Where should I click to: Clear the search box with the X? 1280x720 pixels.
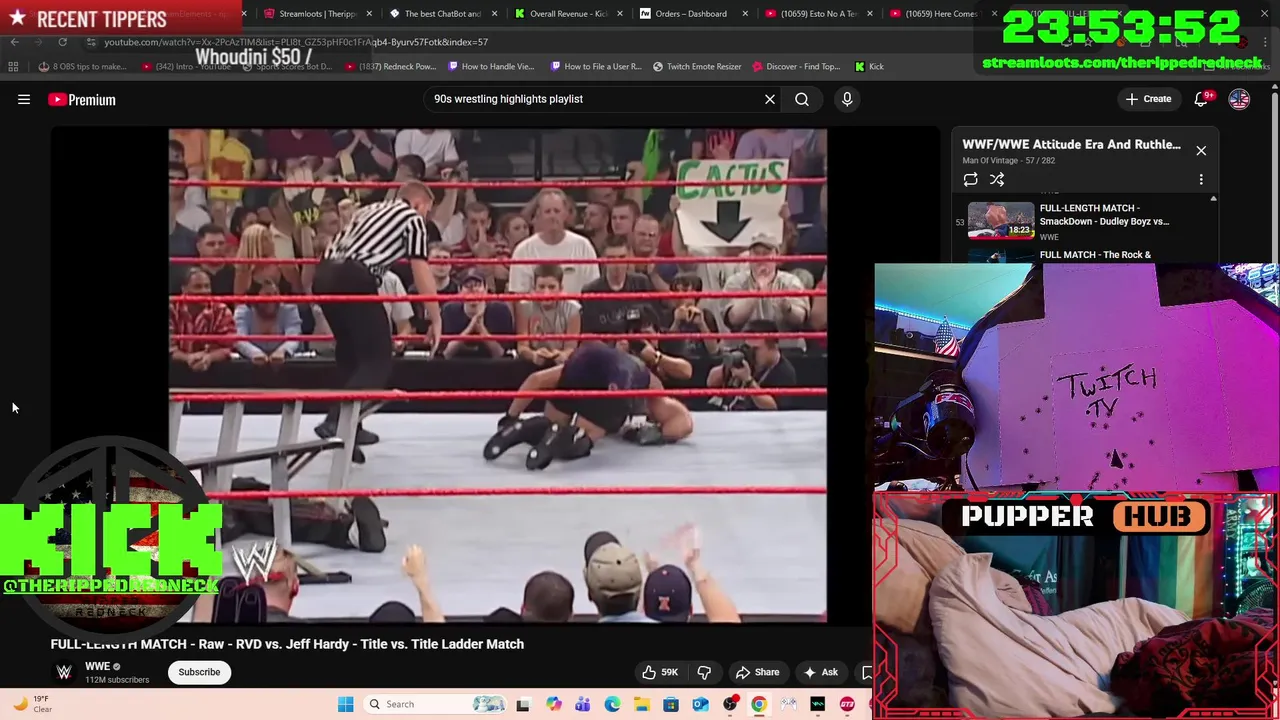[x=770, y=99]
